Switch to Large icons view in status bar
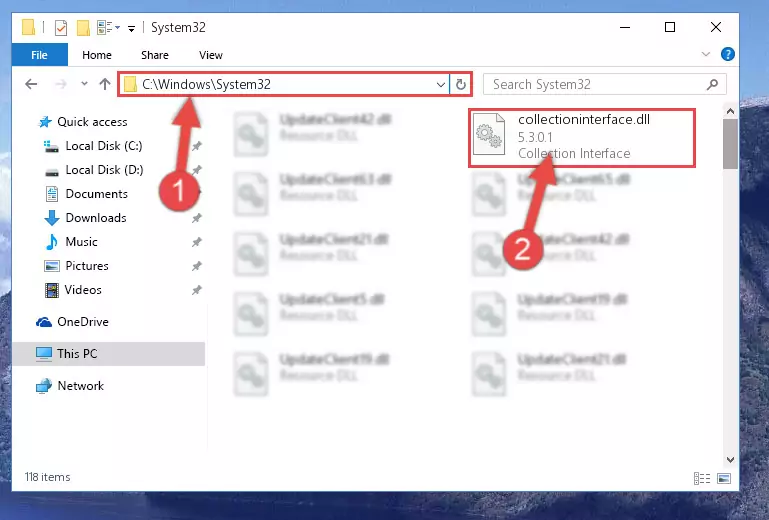Image resolution: width=769 pixels, height=520 pixels. [x=724, y=478]
